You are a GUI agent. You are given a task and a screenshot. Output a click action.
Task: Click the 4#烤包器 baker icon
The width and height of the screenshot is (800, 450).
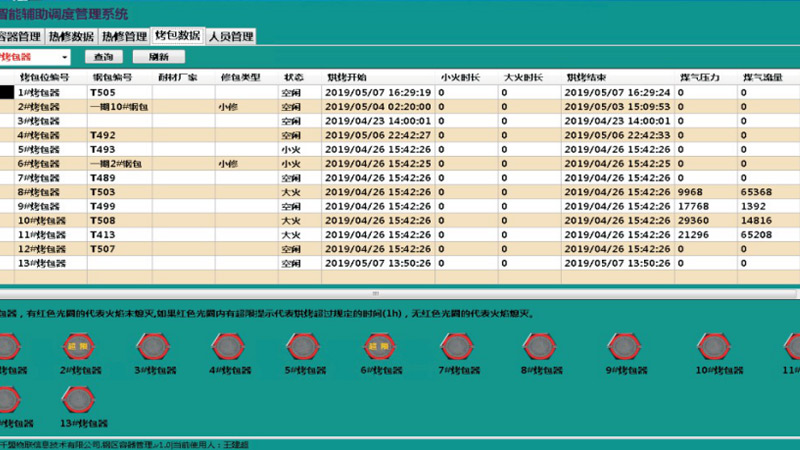tap(226, 347)
